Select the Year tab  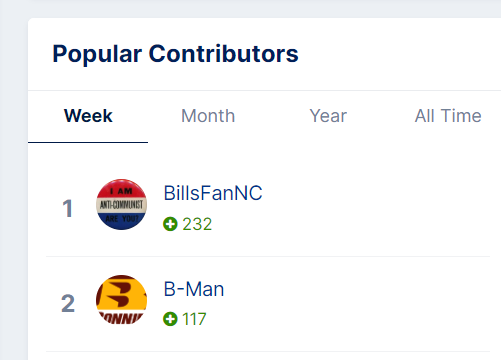[328, 116]
